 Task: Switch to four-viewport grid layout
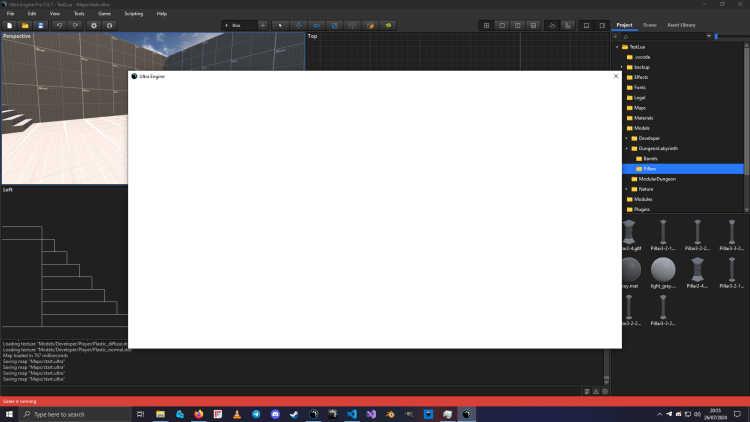click(x=486, y=25)
